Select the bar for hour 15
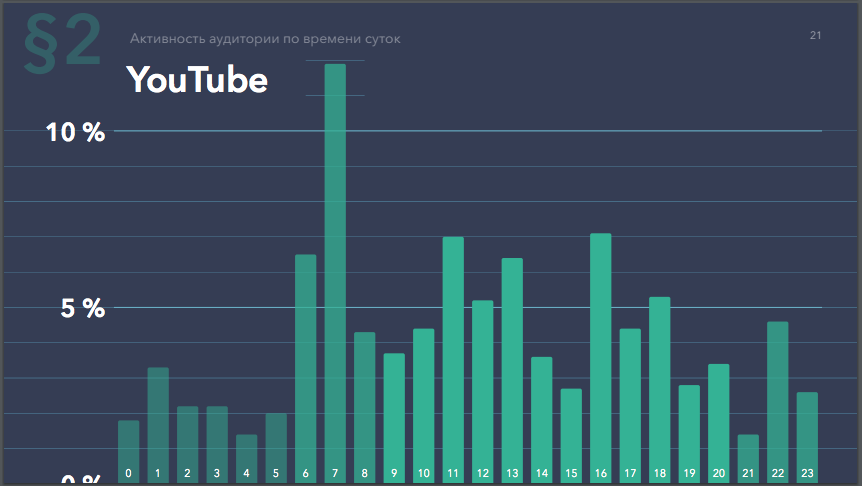Image resolution: width=862 pixels, height=486 pixels. [571, 436]
